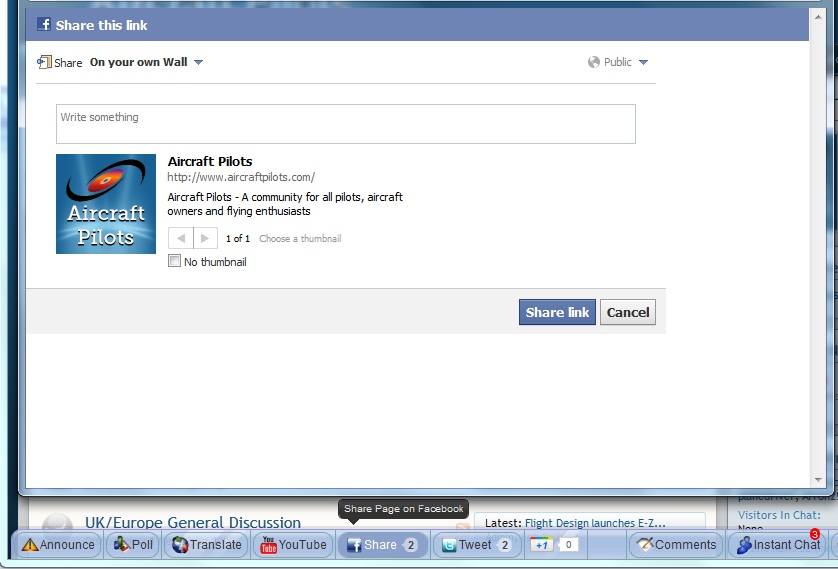This screenshot has height=569, width=838.
Task: Click the Tweet toolbar button
Action: 476,544
